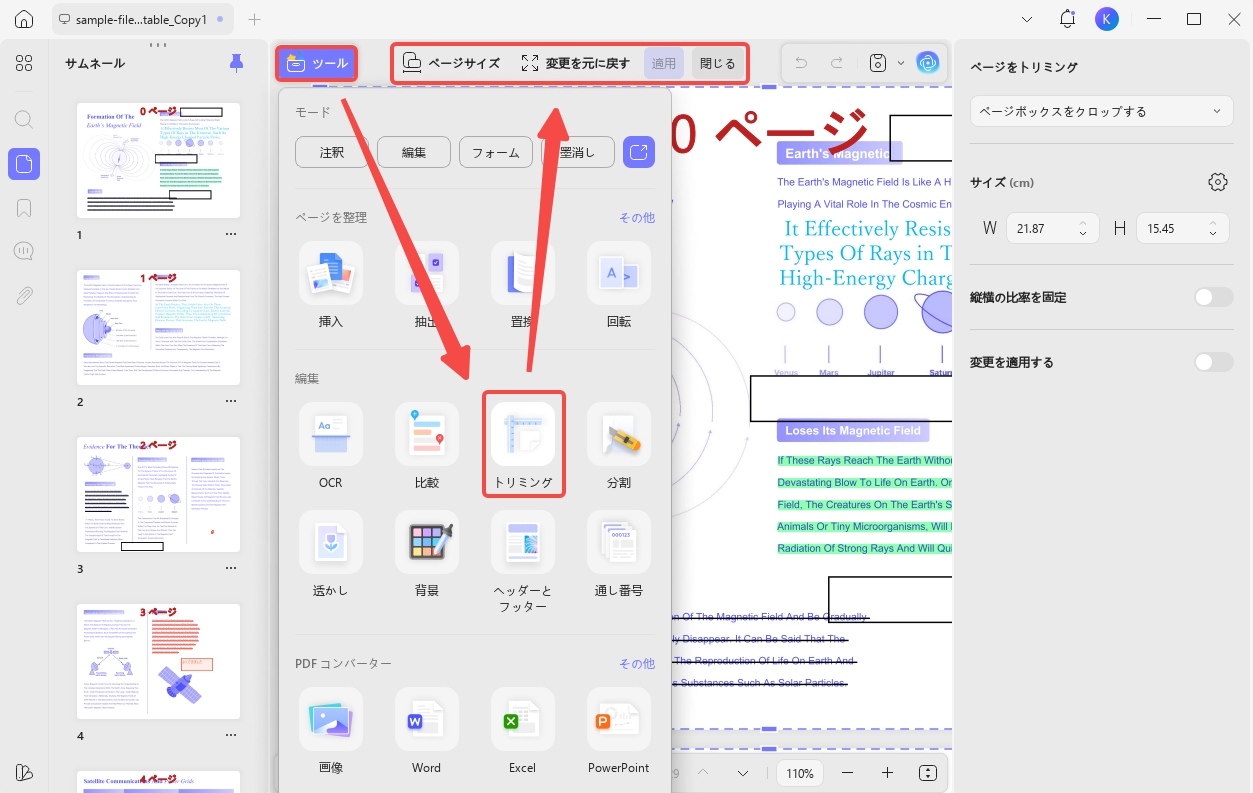Open the size settings gear icon
This screenshot has height=793, width=1253.
pyautogui.click(x=1217, y=182)
